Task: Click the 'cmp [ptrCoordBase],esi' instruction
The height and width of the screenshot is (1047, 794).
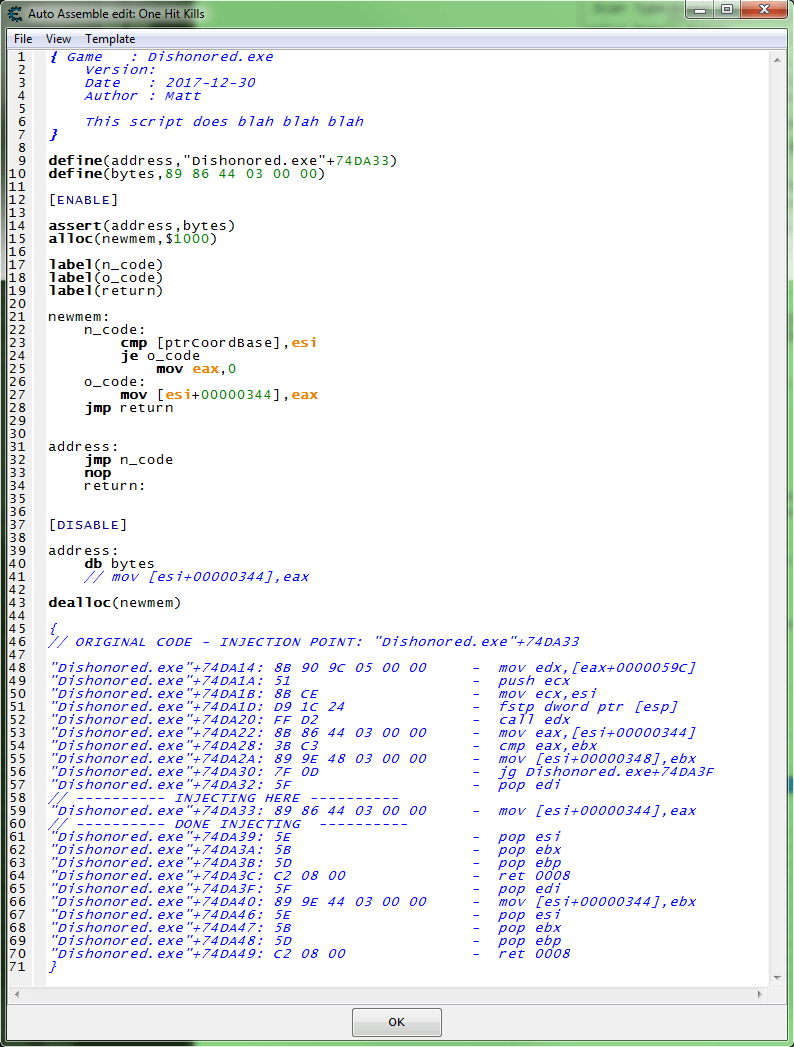Action: pos(218,343)
